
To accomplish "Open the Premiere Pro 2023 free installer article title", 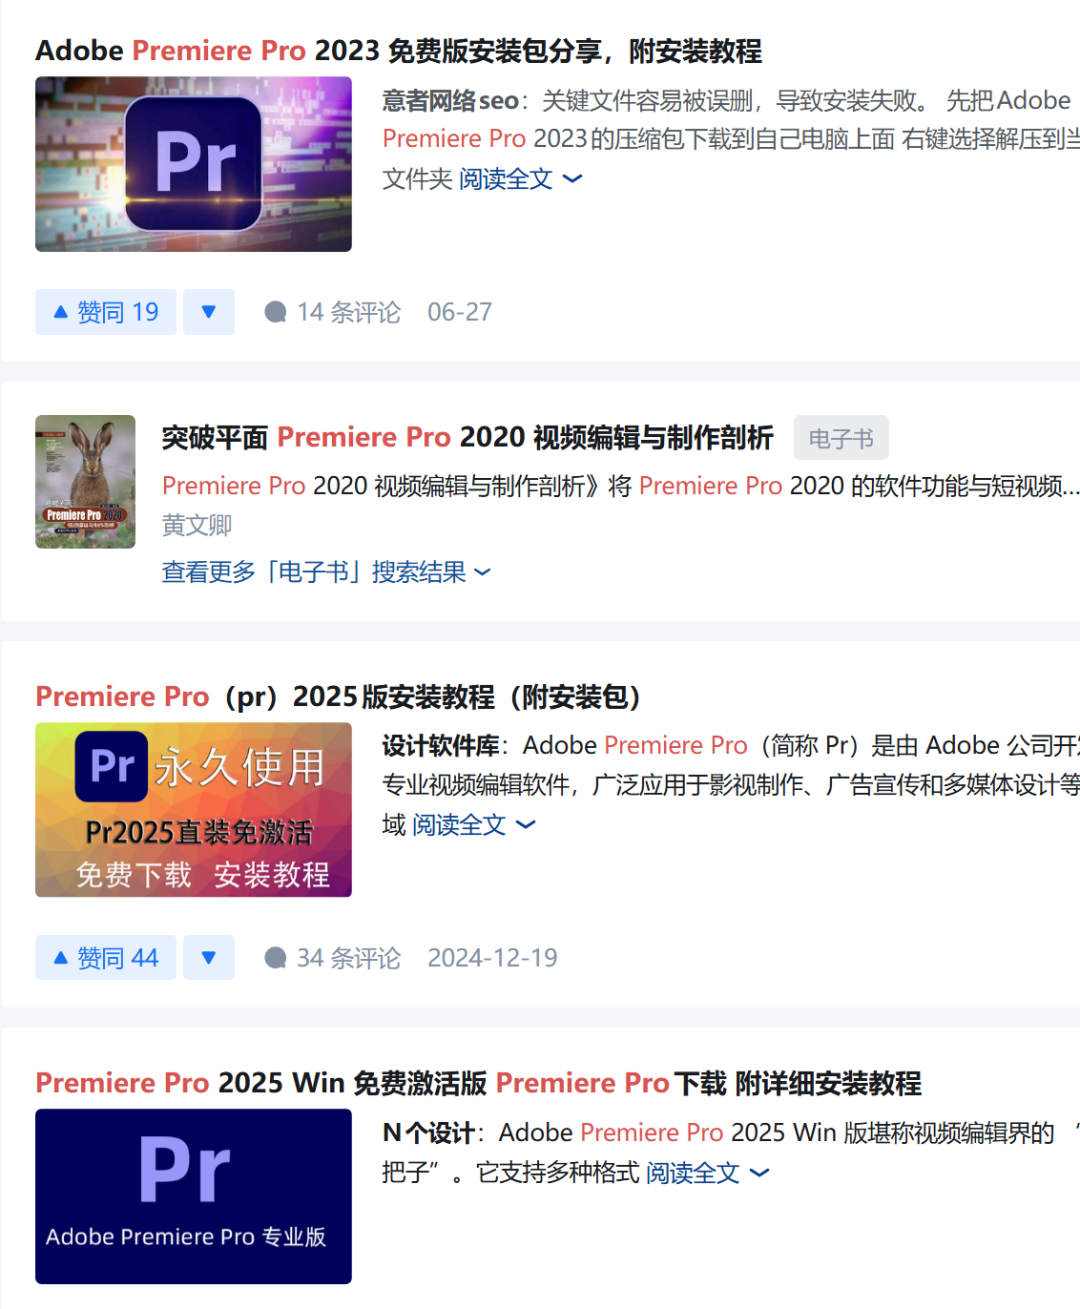I will click(398, 50).
